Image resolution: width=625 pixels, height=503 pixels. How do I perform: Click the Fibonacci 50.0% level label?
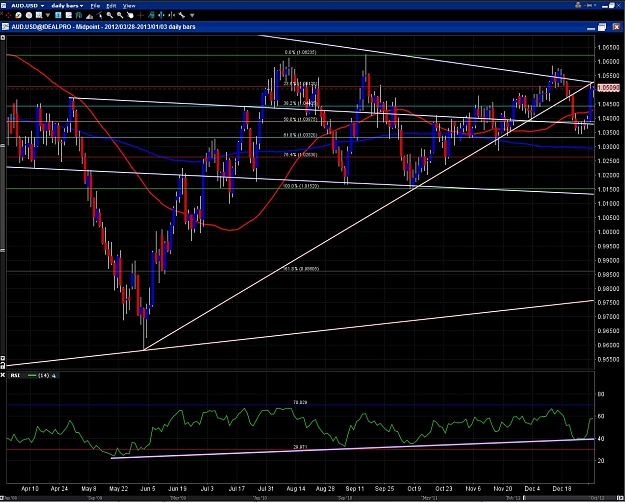click(x=300, y=119)
